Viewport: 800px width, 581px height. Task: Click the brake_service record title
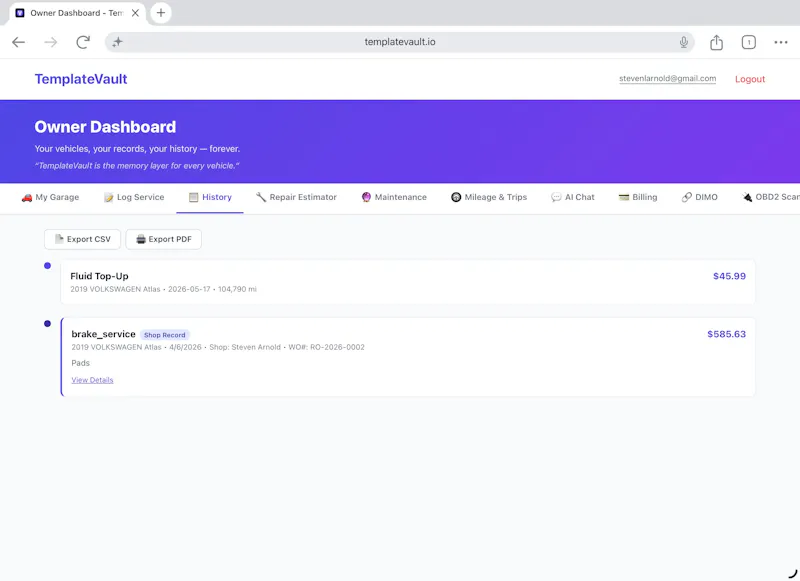tap(103, 334)
